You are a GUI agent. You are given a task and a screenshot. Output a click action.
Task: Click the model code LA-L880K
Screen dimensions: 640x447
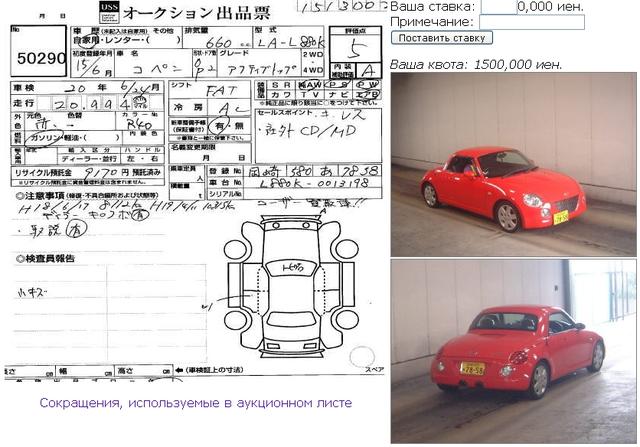(x=290, y=42)
